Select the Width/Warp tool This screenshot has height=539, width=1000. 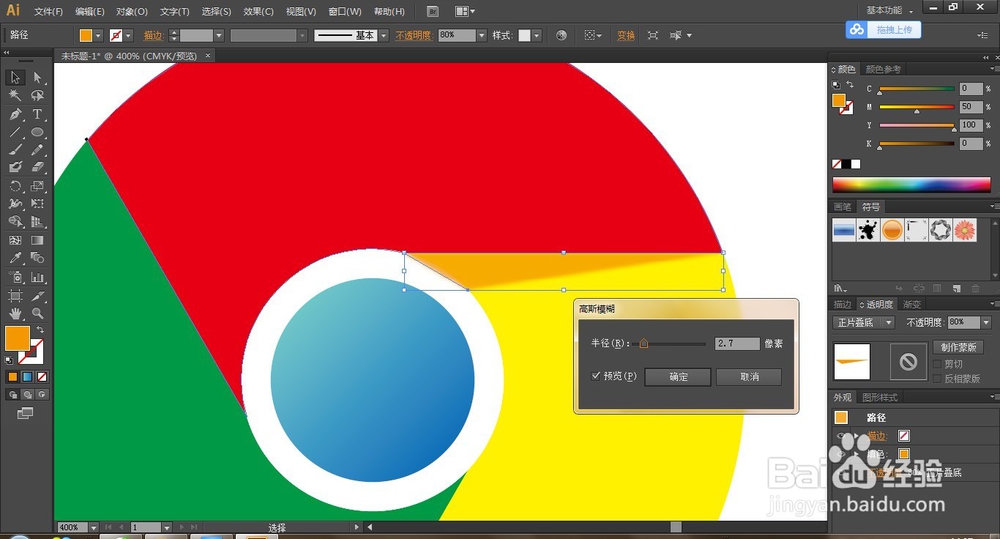15,203
